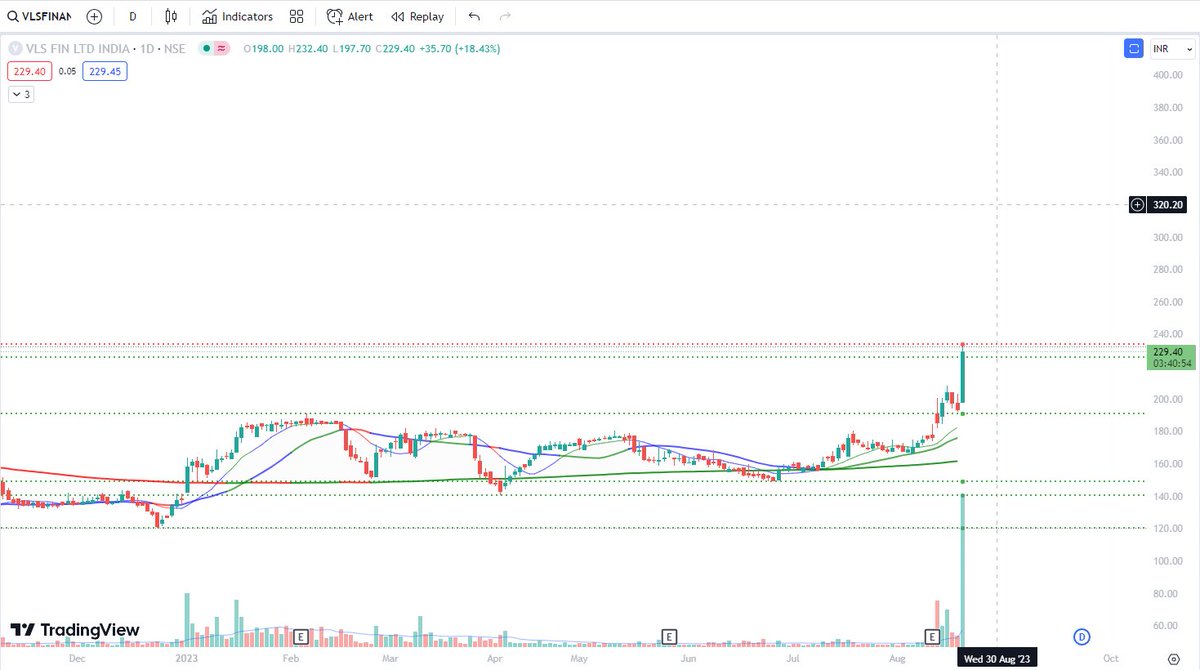Click the blue 229.45 buy price button
Viewport: 1200px width, 670px height.
104,71
